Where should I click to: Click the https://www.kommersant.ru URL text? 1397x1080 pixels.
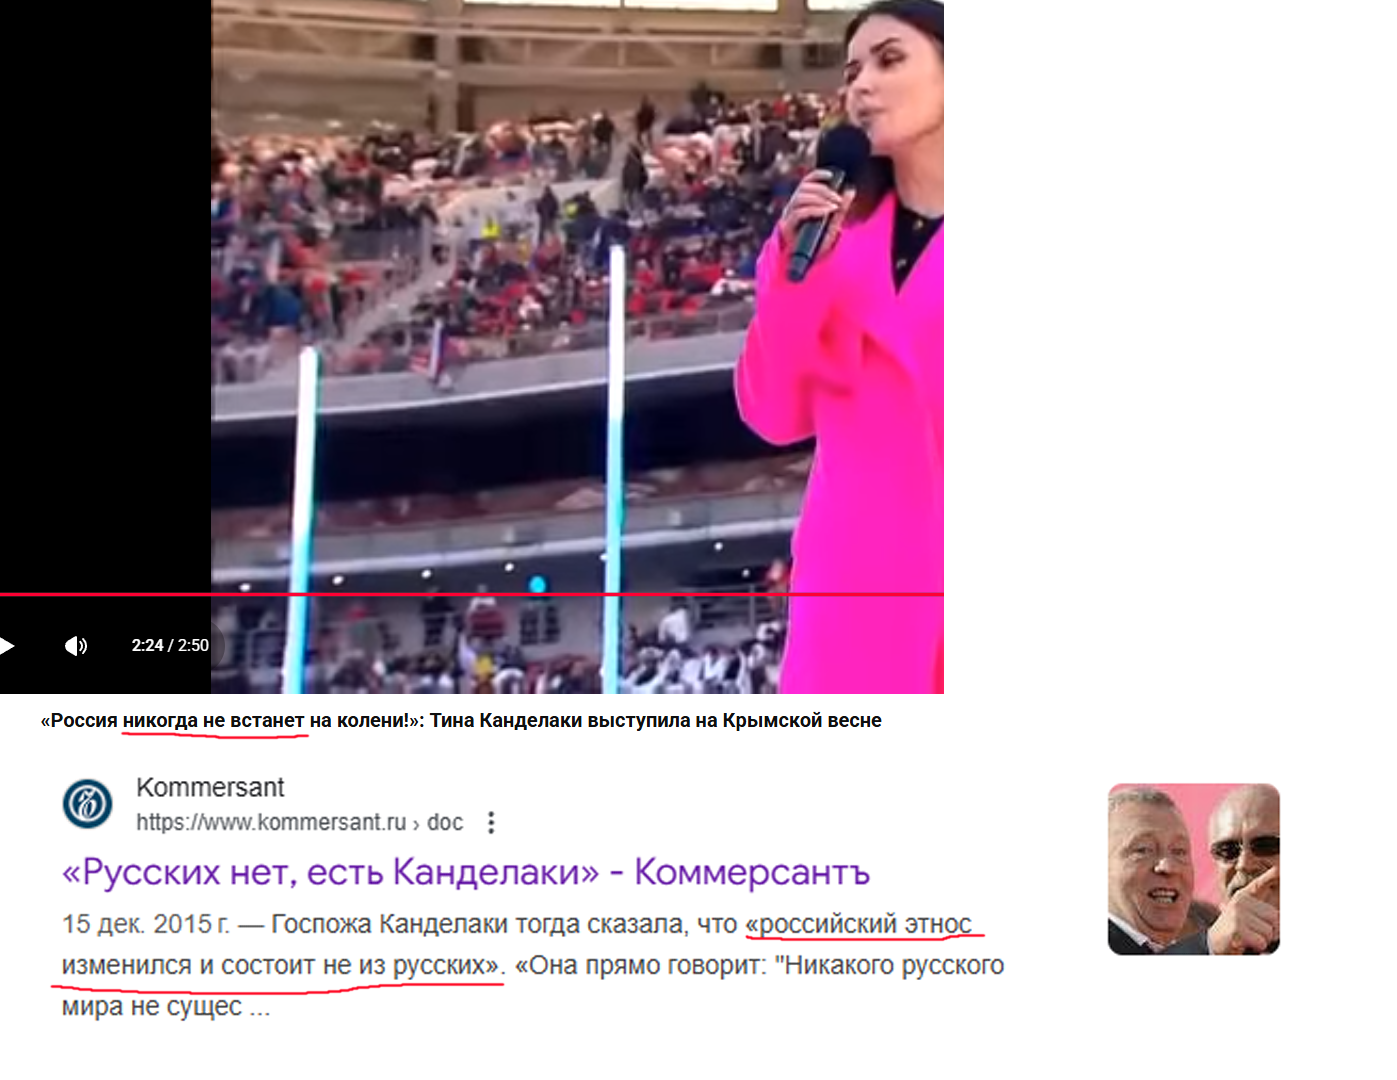click(271, 822)
